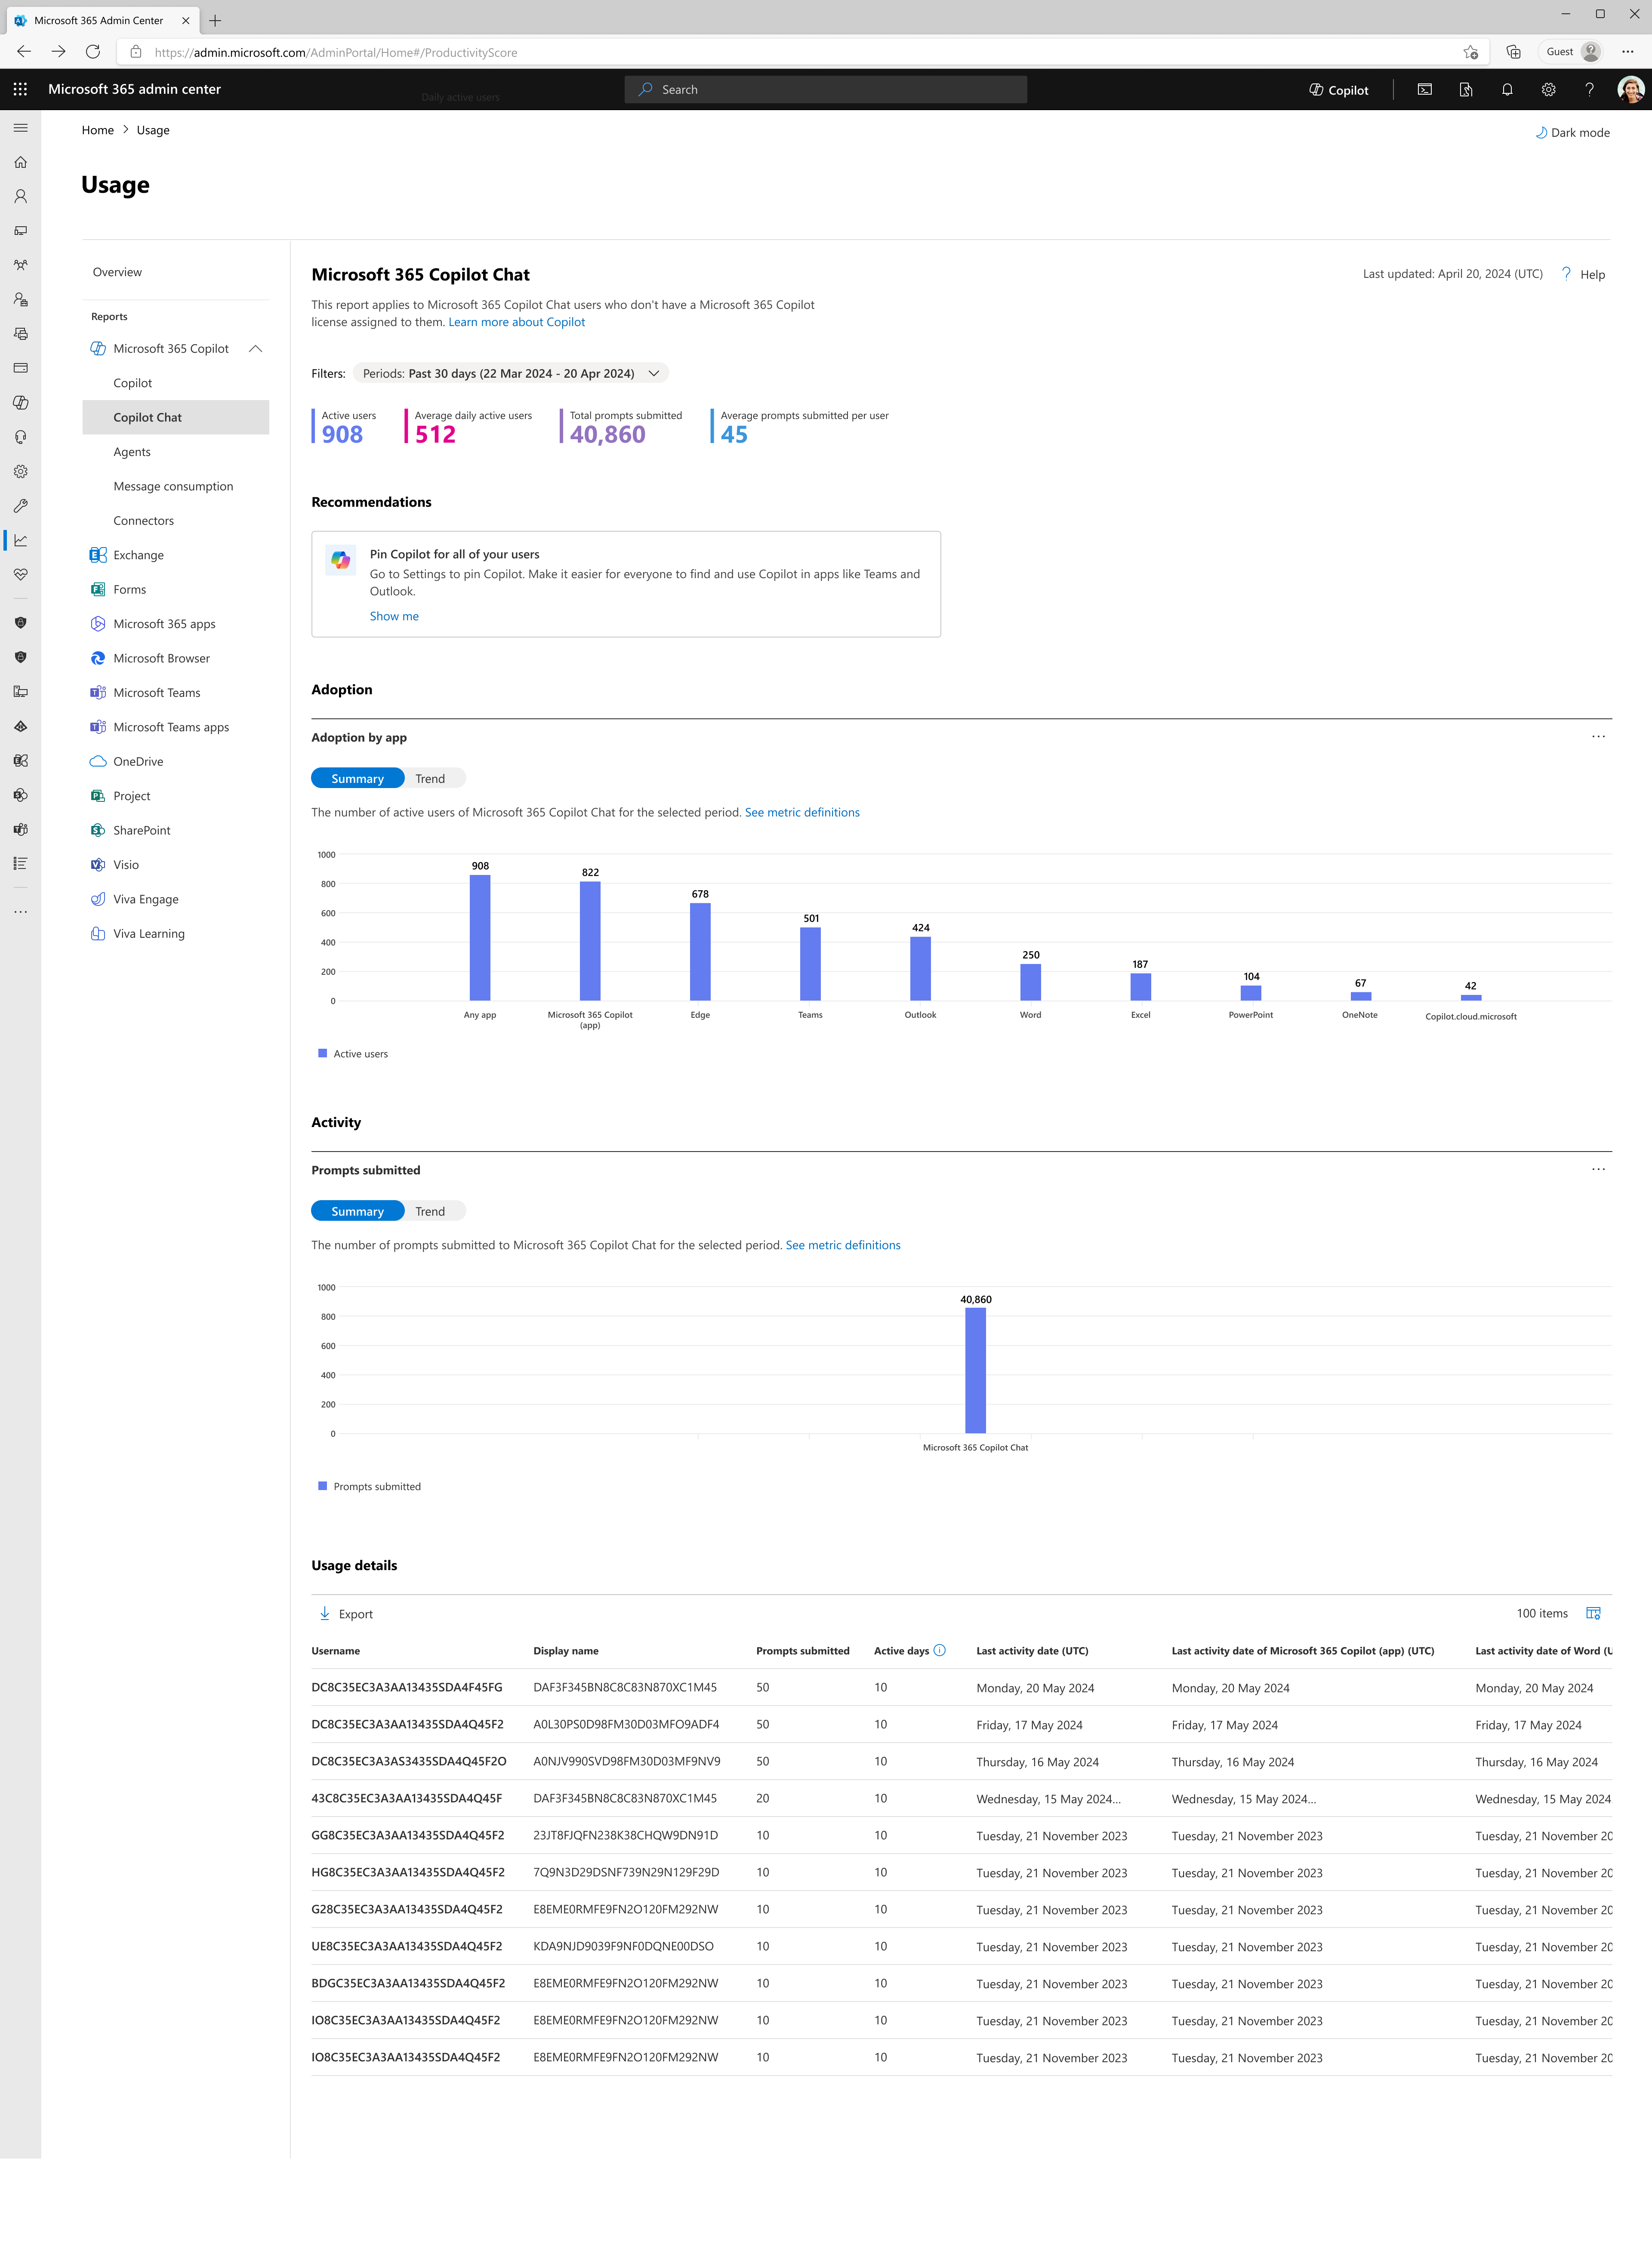Open the Help link

[x=1583, y=274]
